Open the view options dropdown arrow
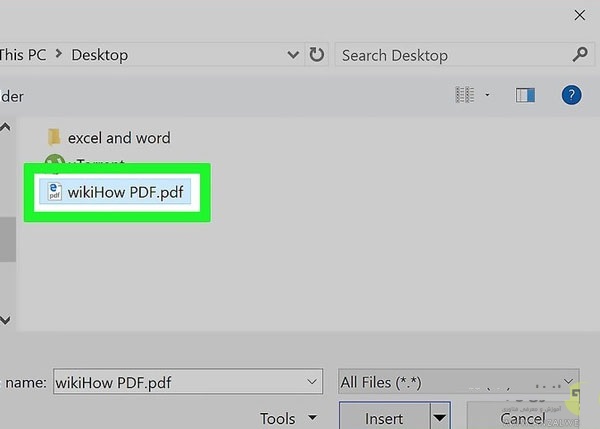The image size is (600, 429). [x=488, y=95]
